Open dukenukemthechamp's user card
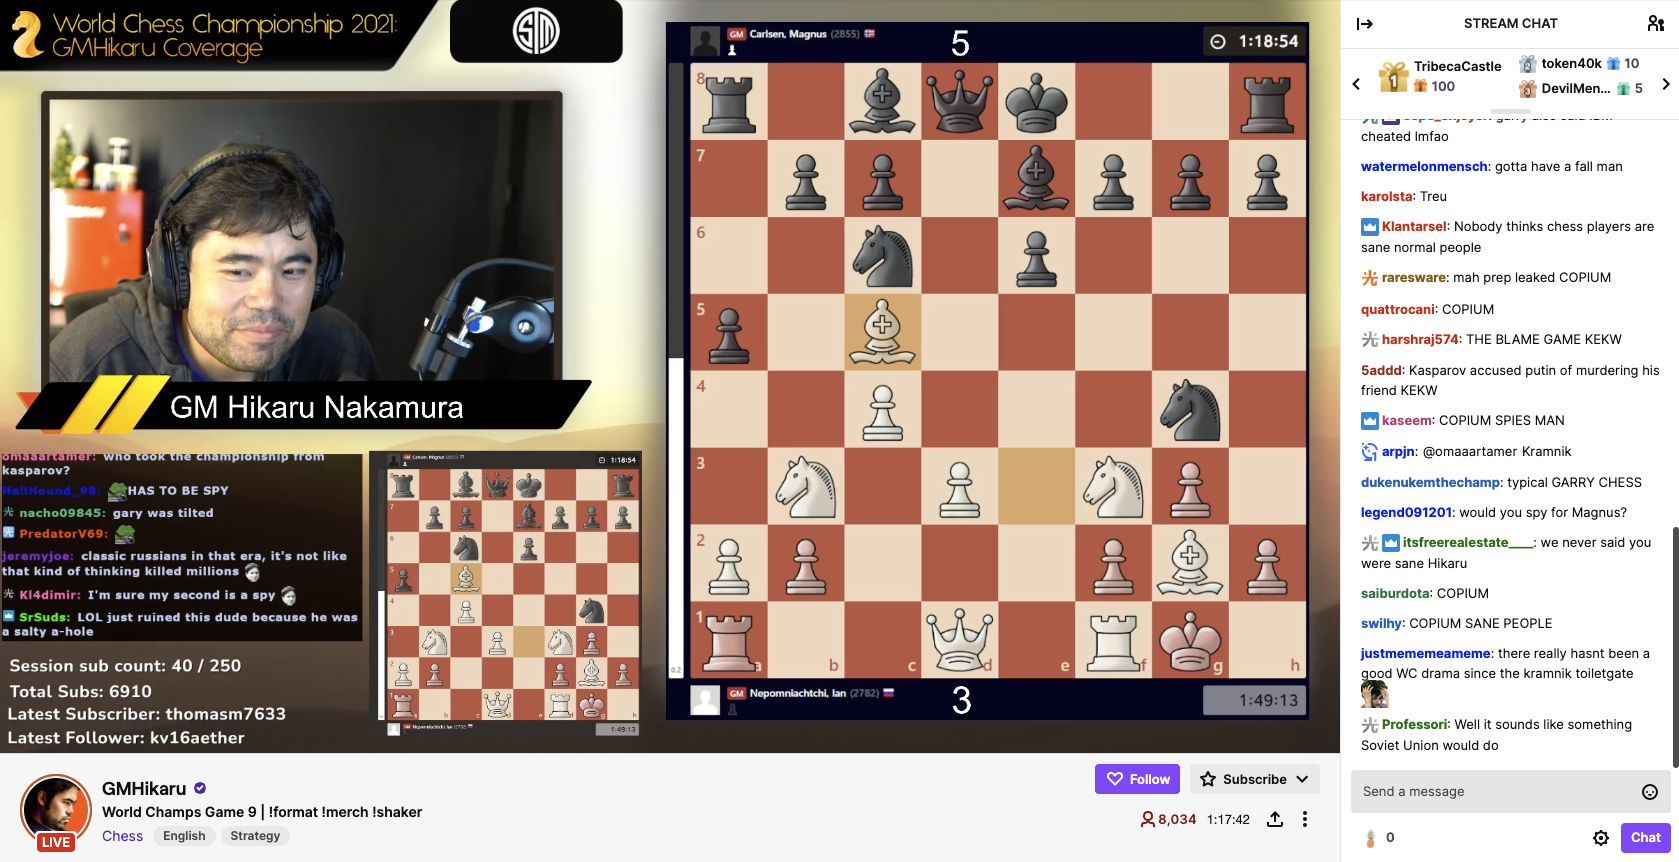The width and height of the screenshot is (1679, 862). pyautogui.click(x=1430, y=483)
